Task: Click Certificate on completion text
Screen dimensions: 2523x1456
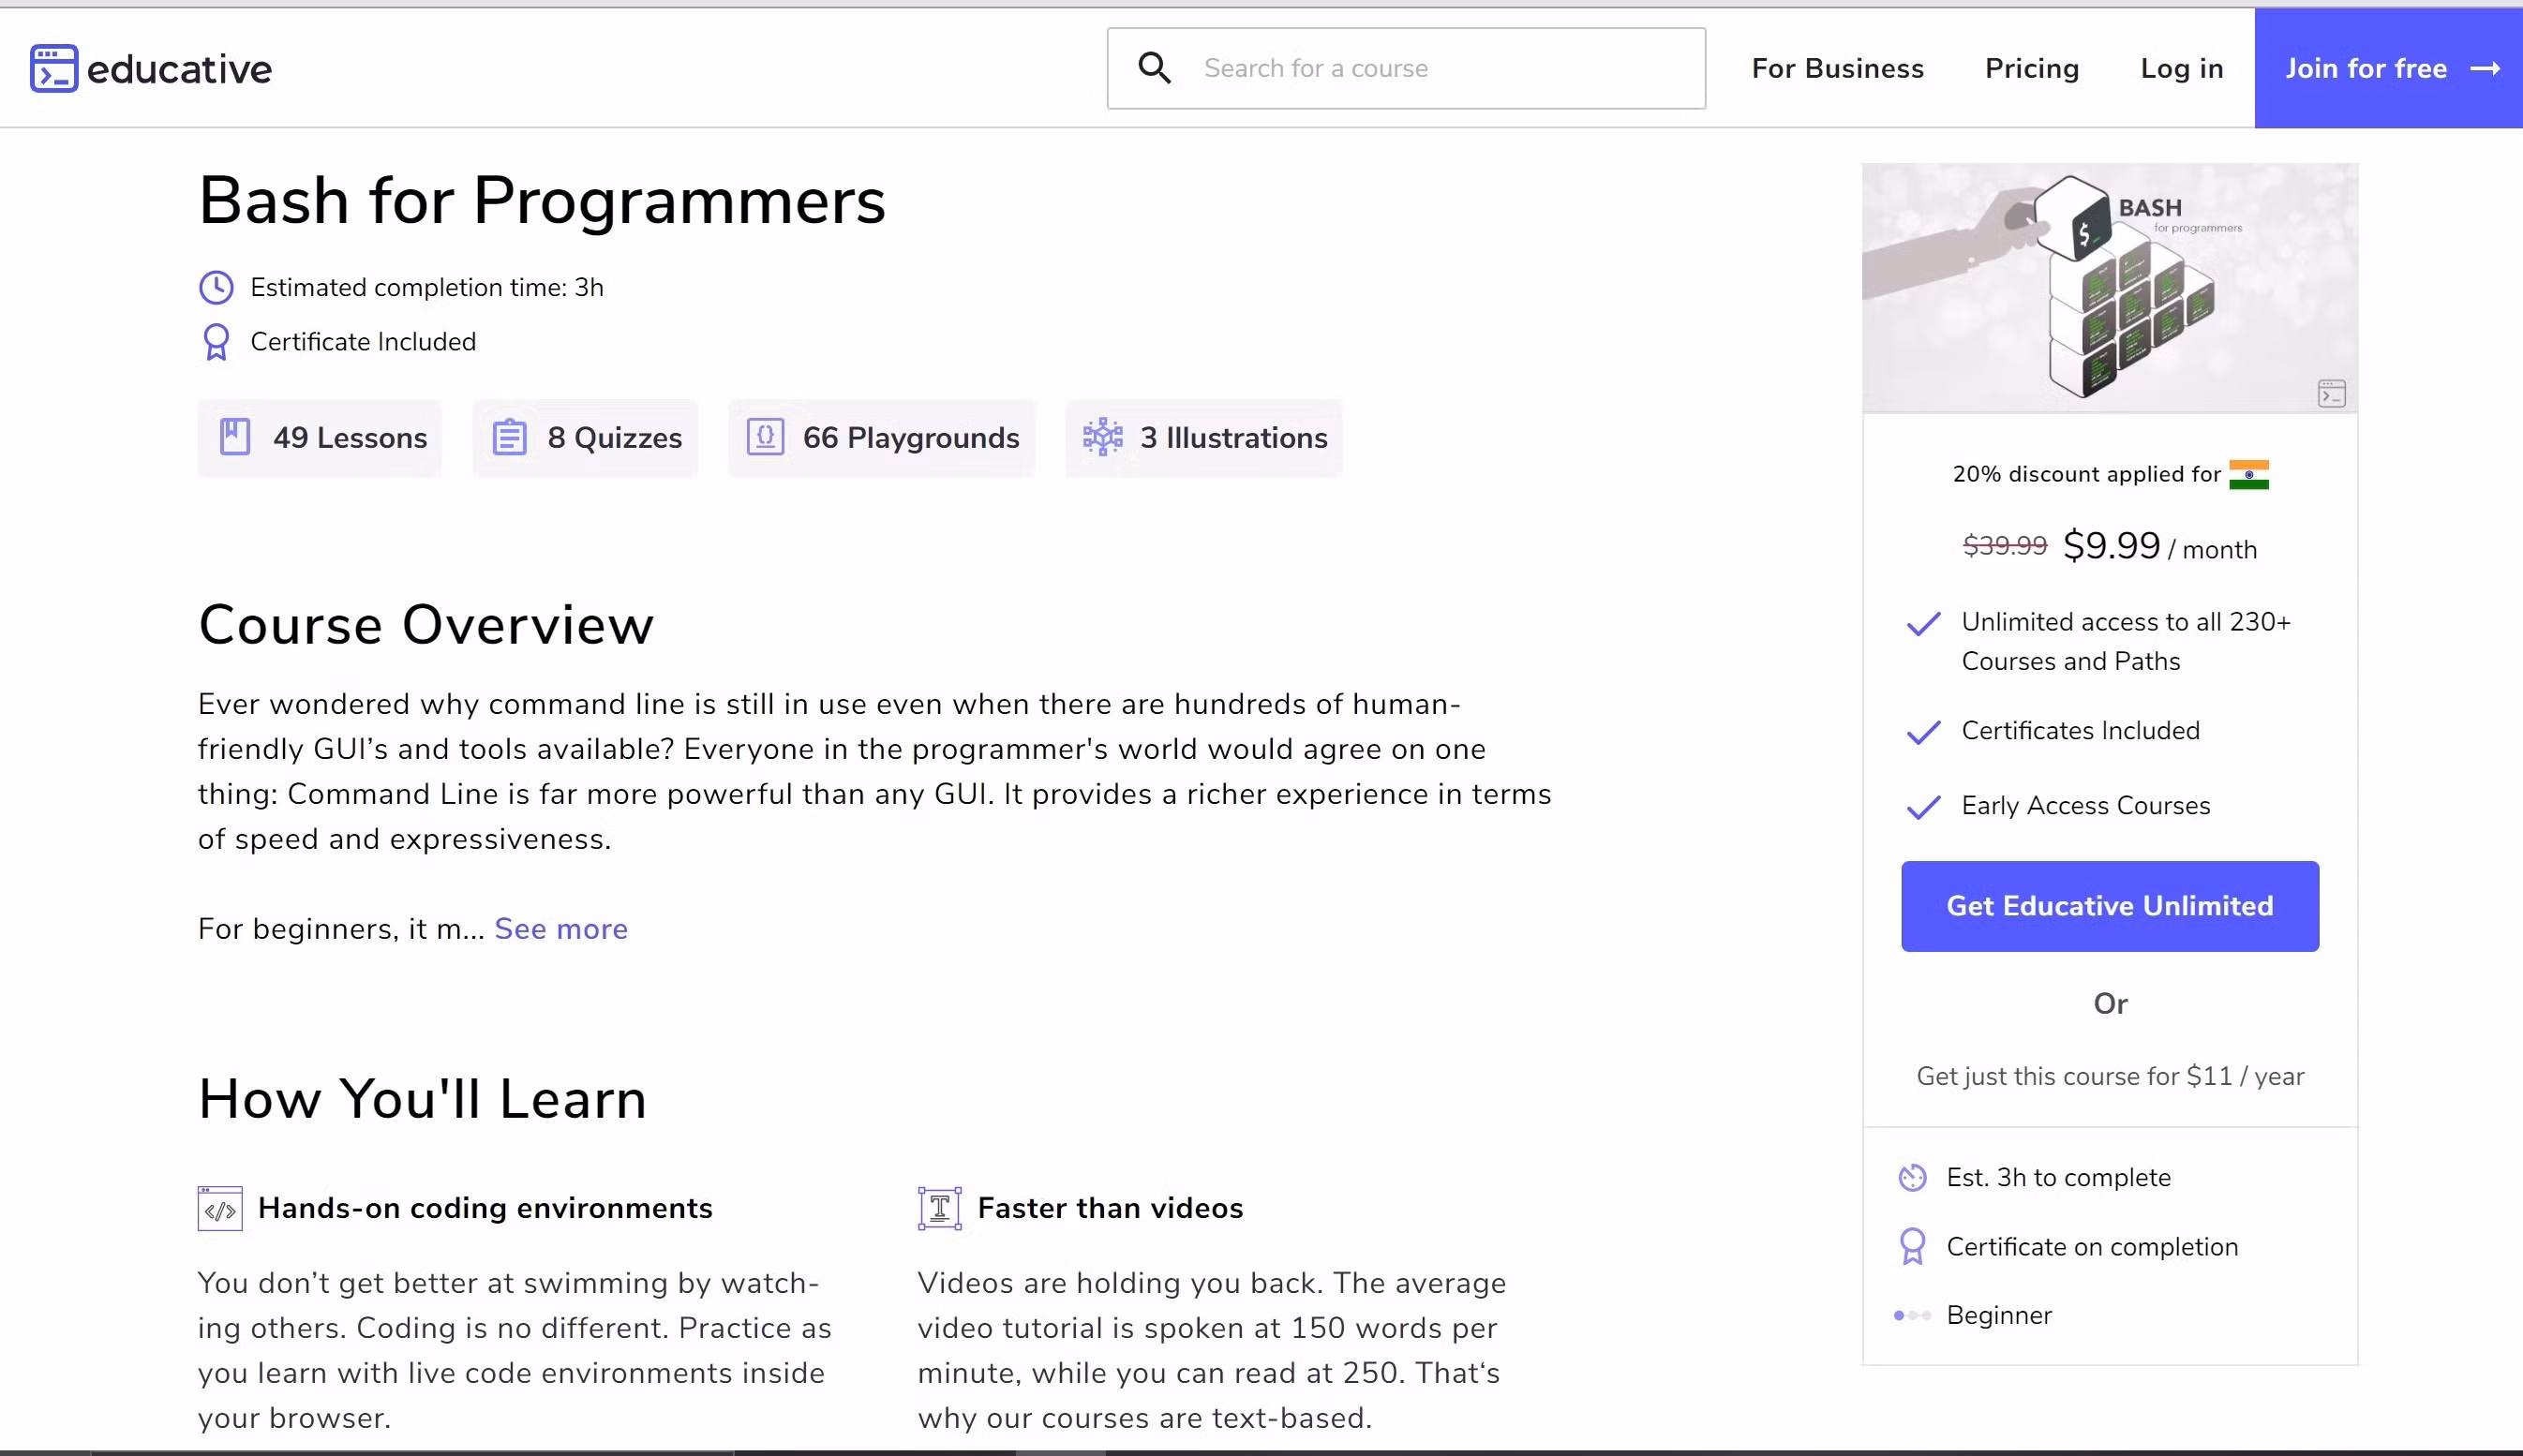Action: (x=2092, y=1247)
